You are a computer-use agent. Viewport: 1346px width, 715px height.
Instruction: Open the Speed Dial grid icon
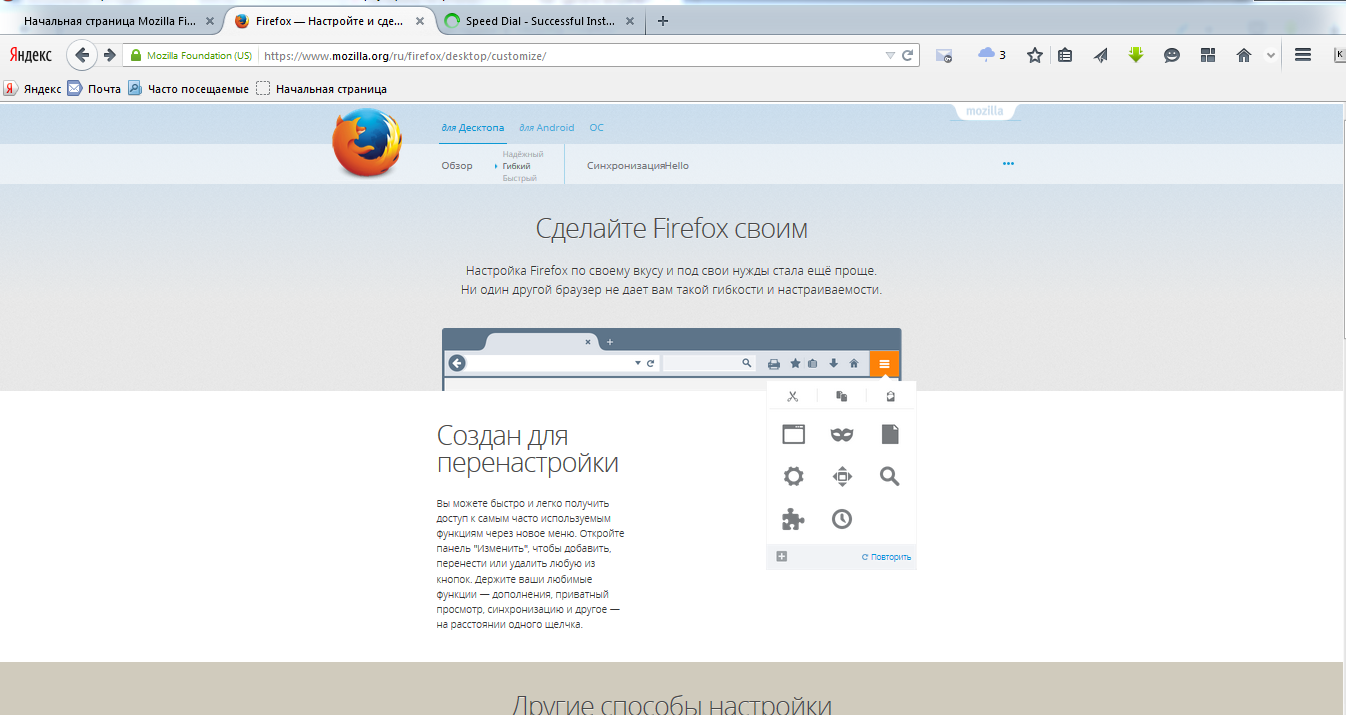click(1208, 56)
